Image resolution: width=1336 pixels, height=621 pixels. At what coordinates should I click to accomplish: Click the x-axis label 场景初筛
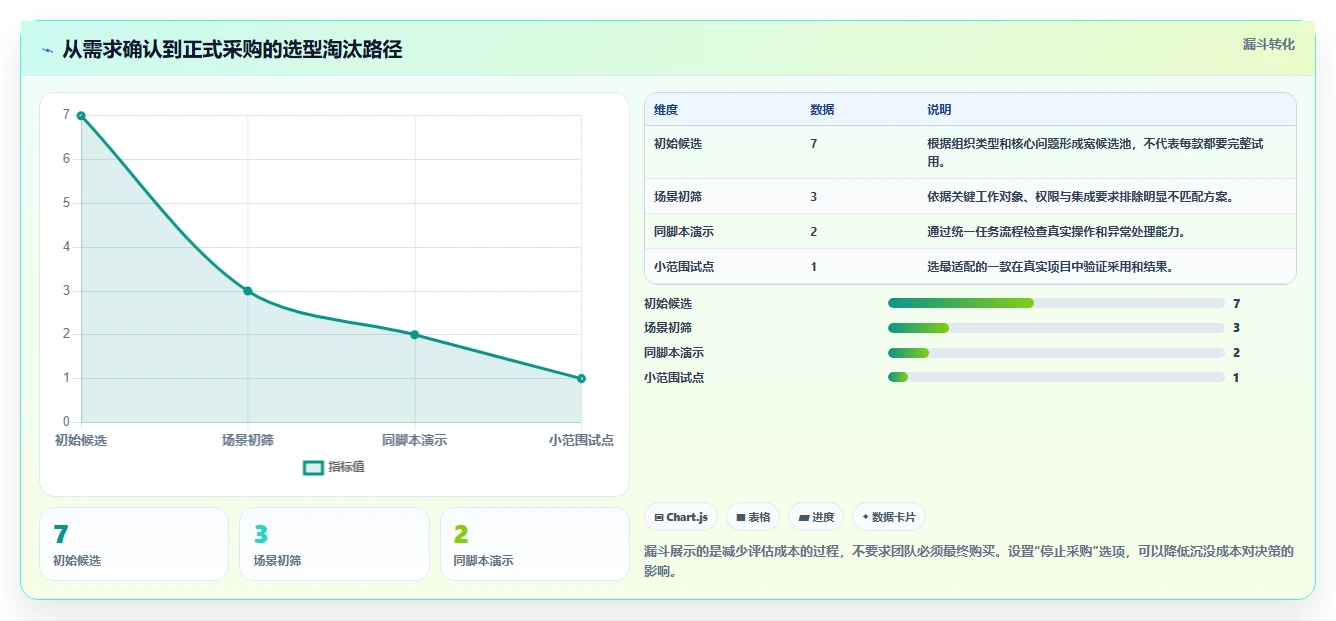click(x=248, y=440)
